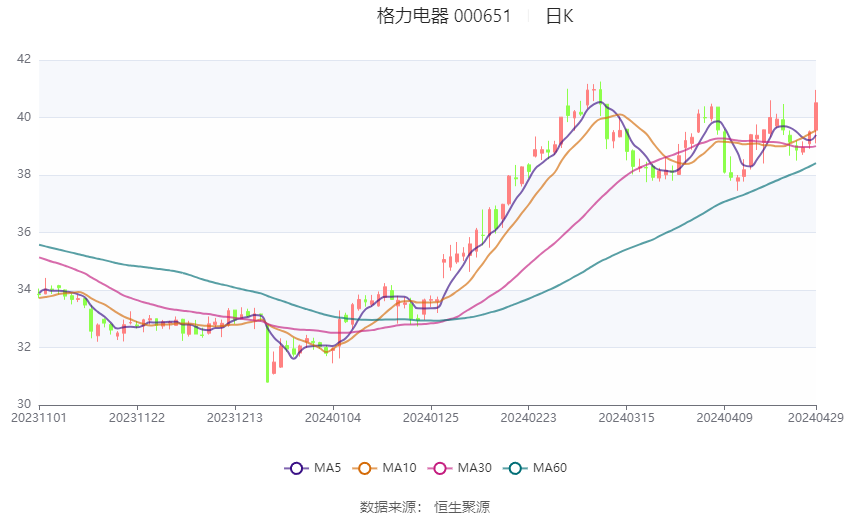
Task: Click x-axis date label 20240409
Action: pos(725,418)
